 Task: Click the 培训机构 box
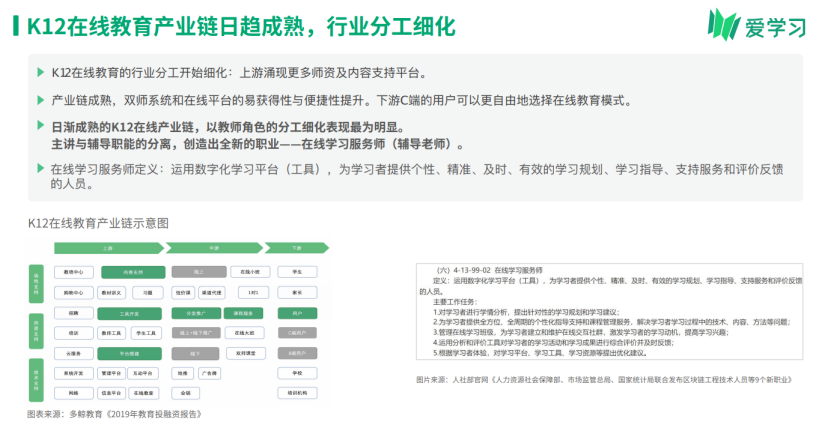[x=297, y=393]
